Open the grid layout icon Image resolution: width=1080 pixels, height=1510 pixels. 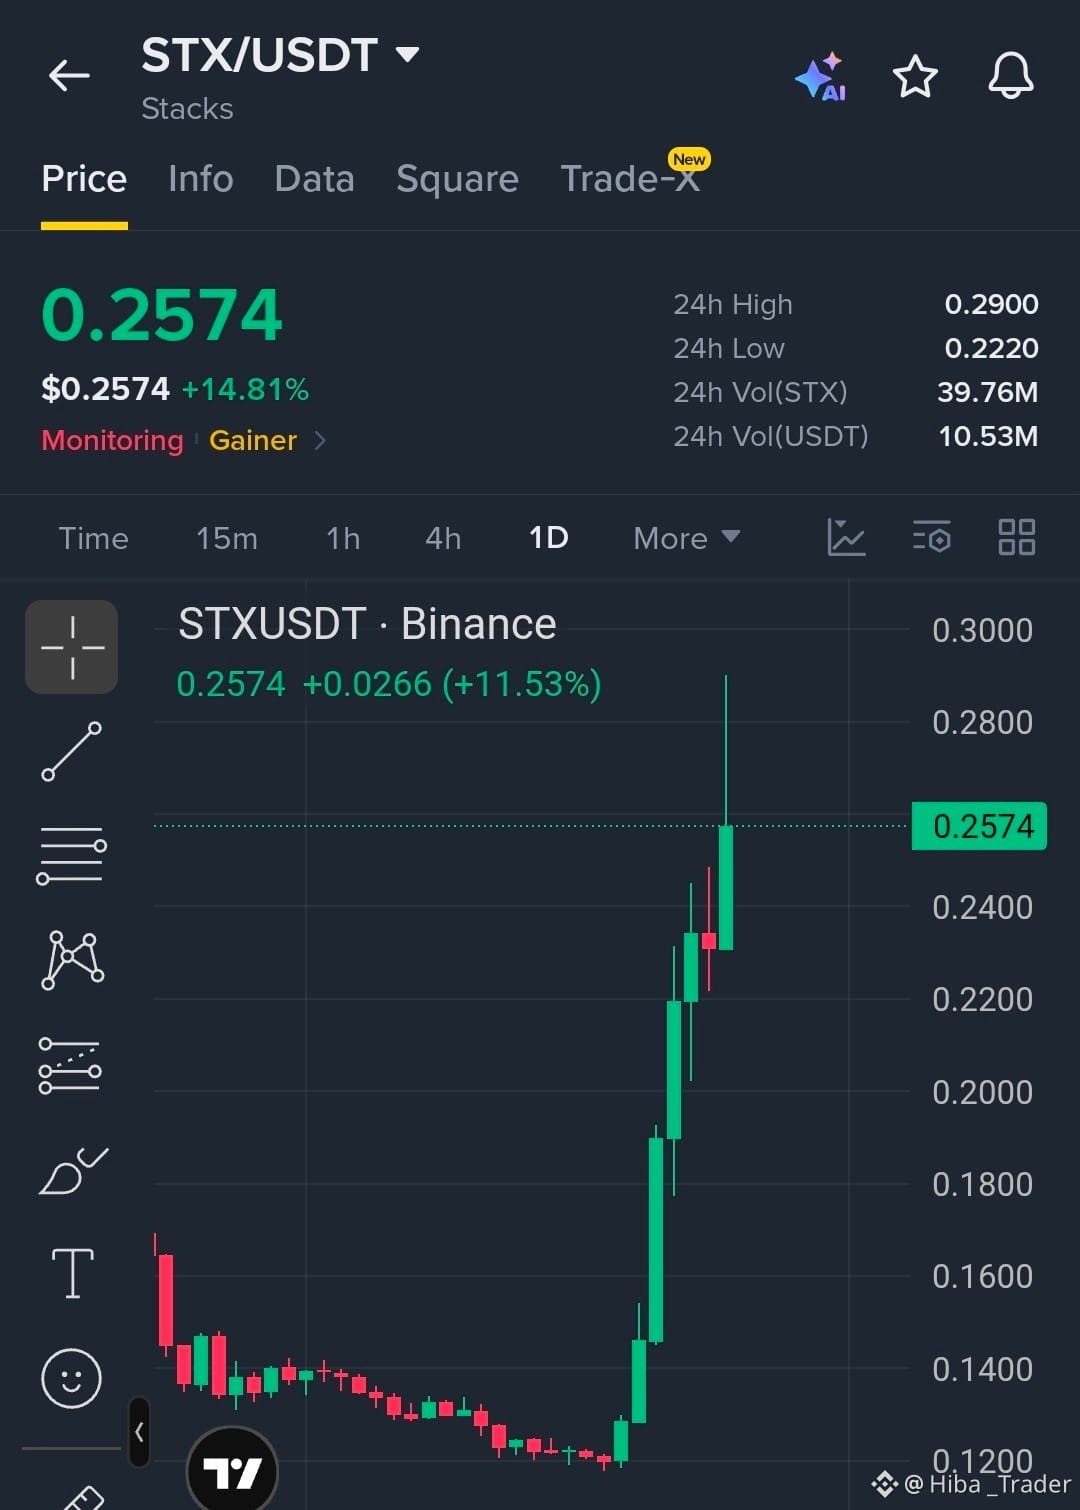point(1017,538)
